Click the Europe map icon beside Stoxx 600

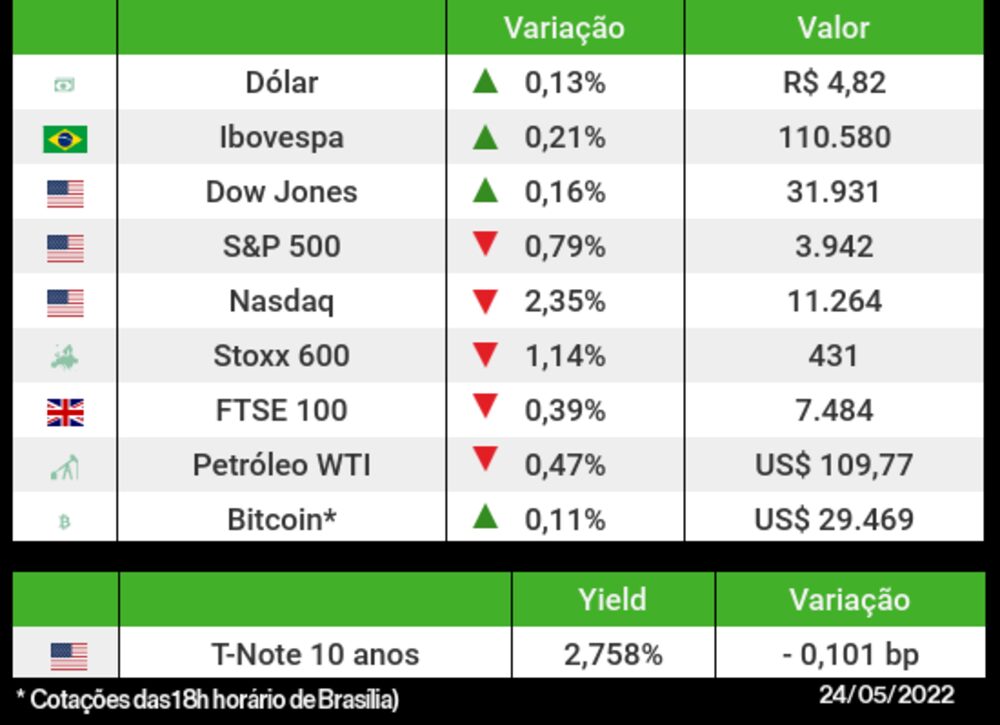64,357
